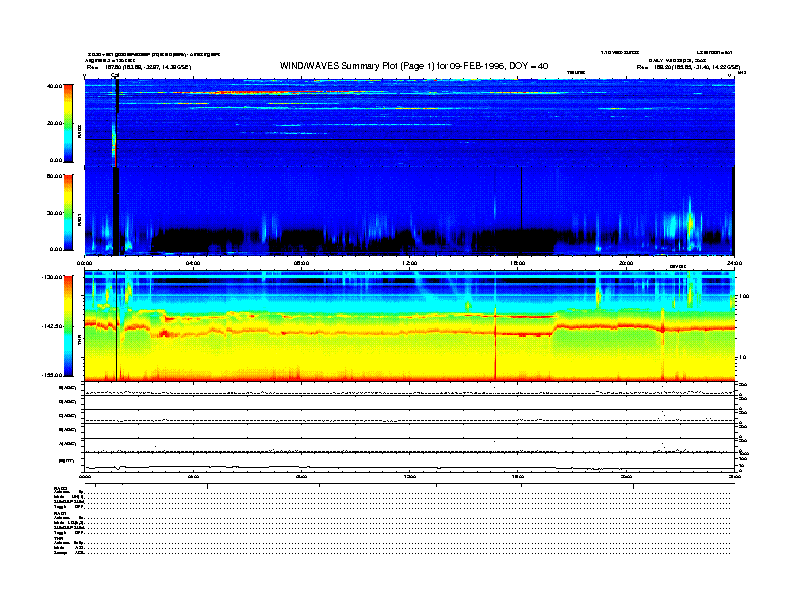Click the DOY = 40 text in title
Image resolution: width=792 pixels, height=612 pixels.
tap(529, 66)
